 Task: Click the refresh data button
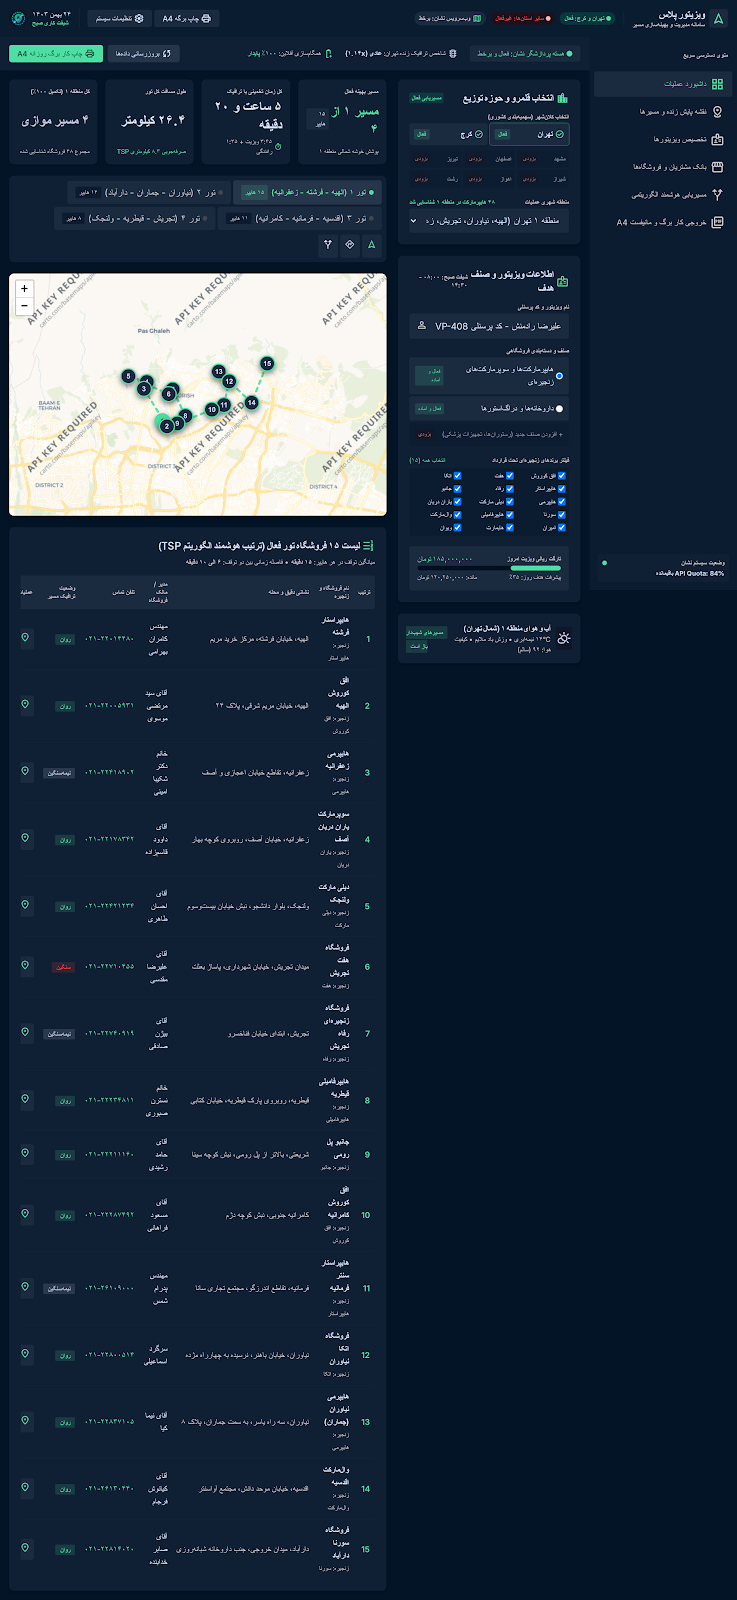click(x=143, y=53)
